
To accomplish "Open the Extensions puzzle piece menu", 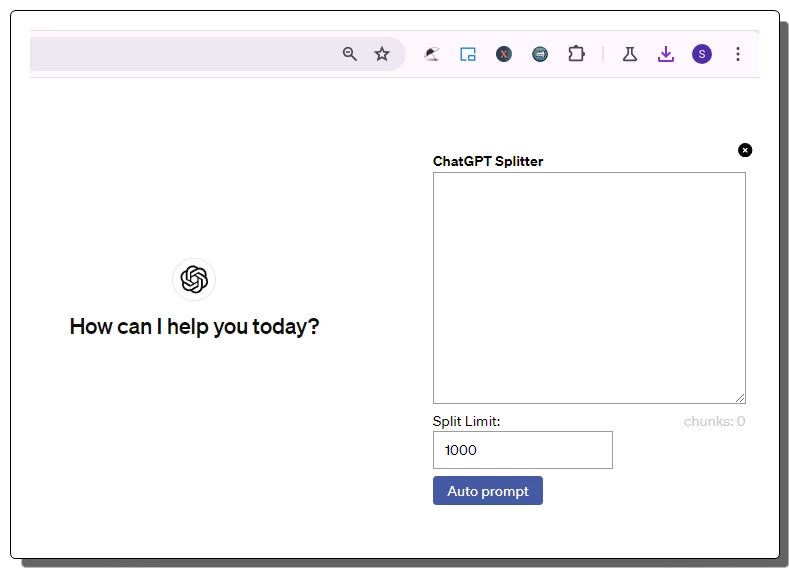I will (576, 54).
